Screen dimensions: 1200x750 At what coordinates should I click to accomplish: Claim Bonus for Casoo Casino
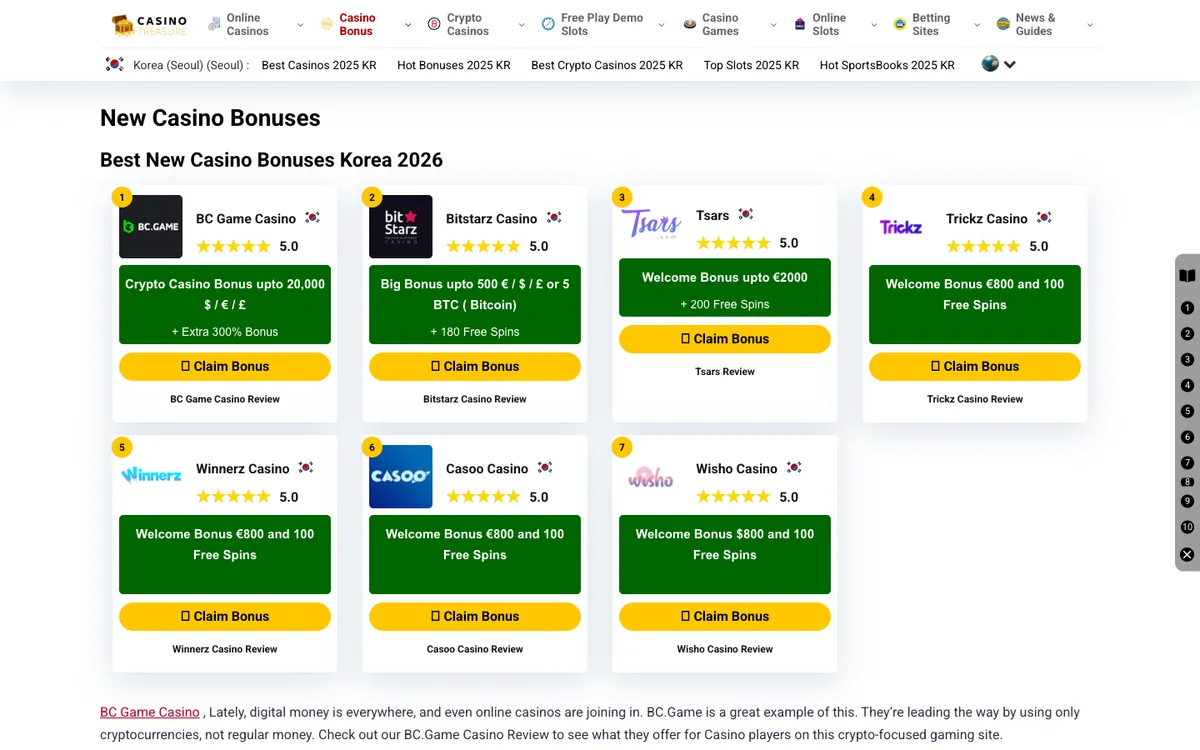click(475, 616)
